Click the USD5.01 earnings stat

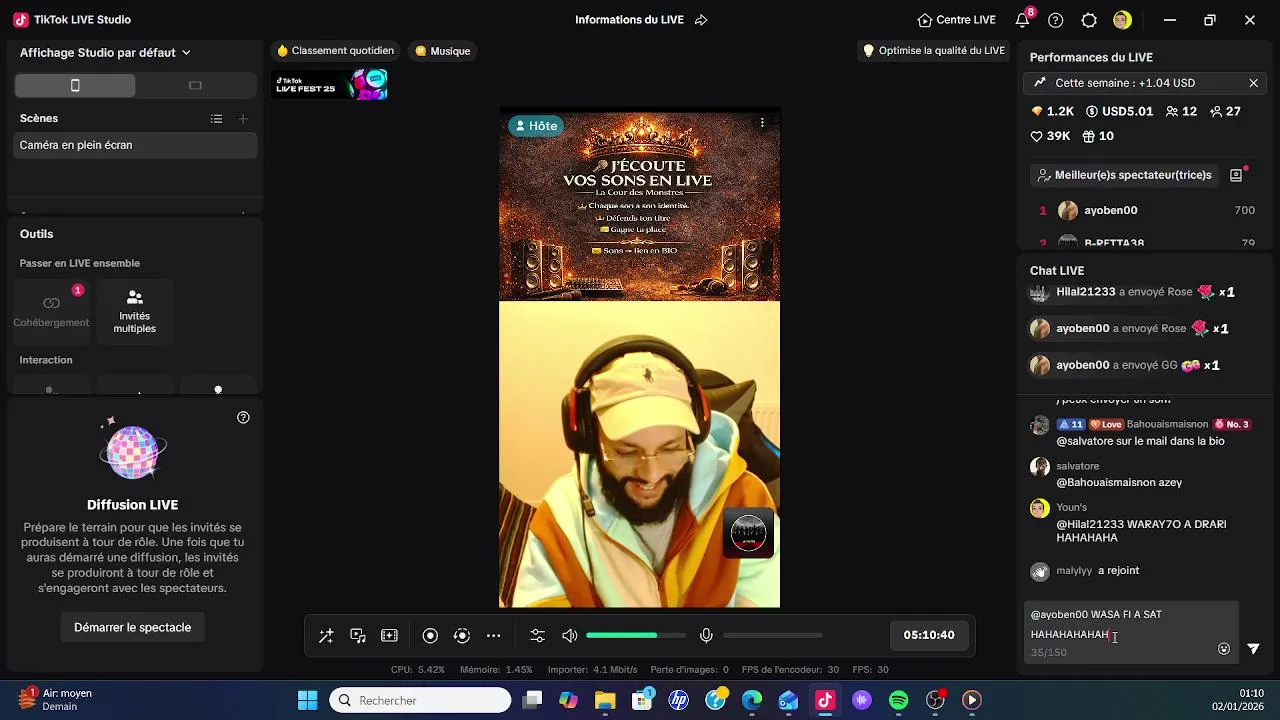(x=1119, y=112)
